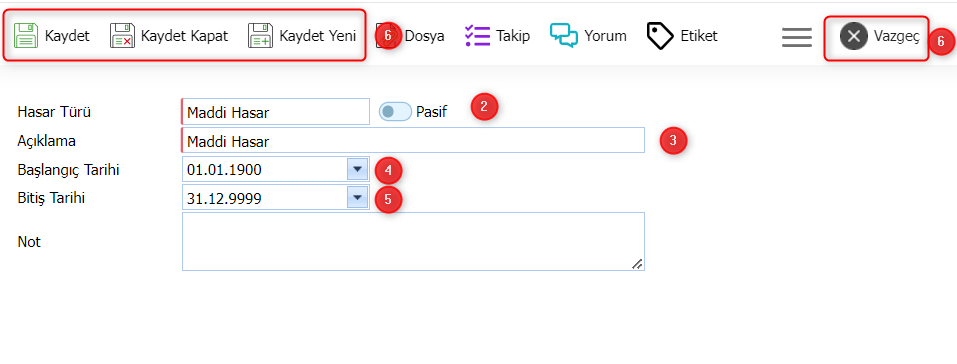This screenshot has width=957, height=364.
Task: Open the Yorum speech bubbles icon
Action: click(563, 35)
